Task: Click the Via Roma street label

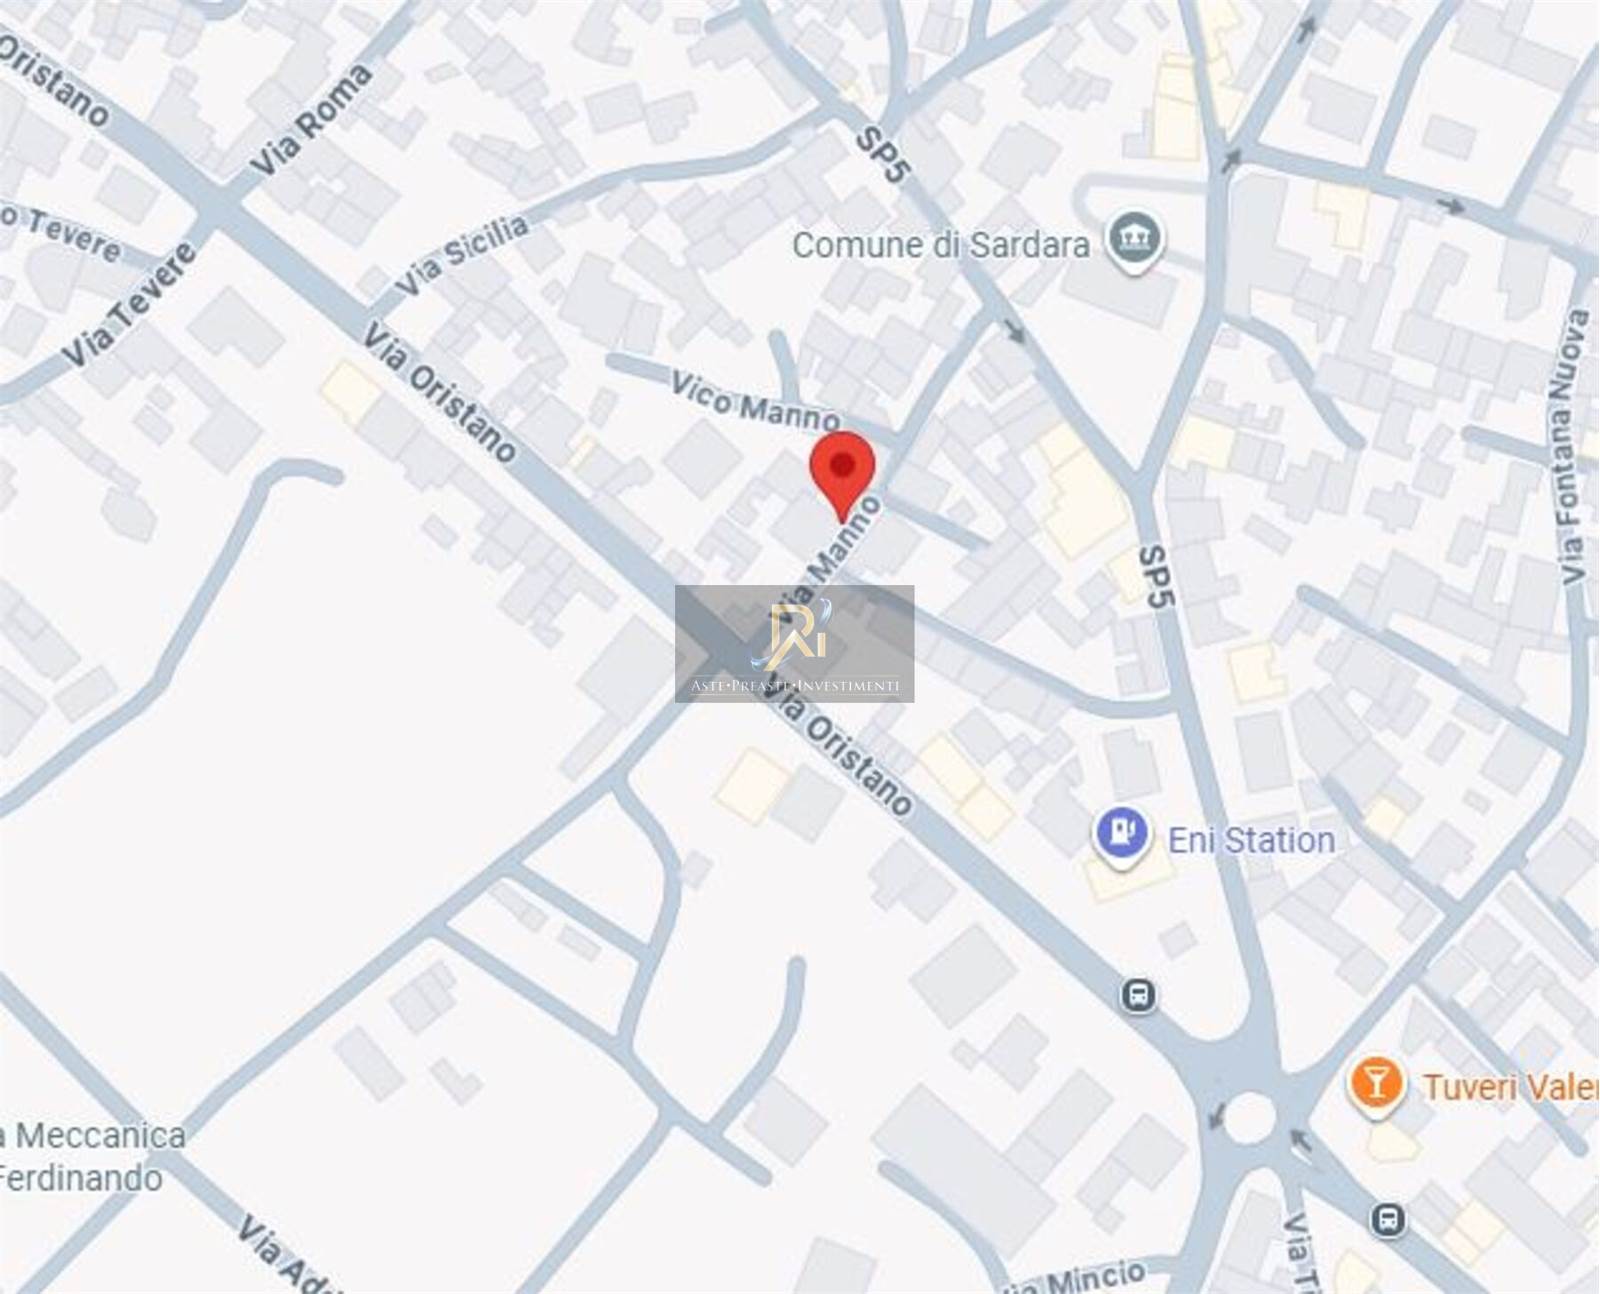Action: 311,121
